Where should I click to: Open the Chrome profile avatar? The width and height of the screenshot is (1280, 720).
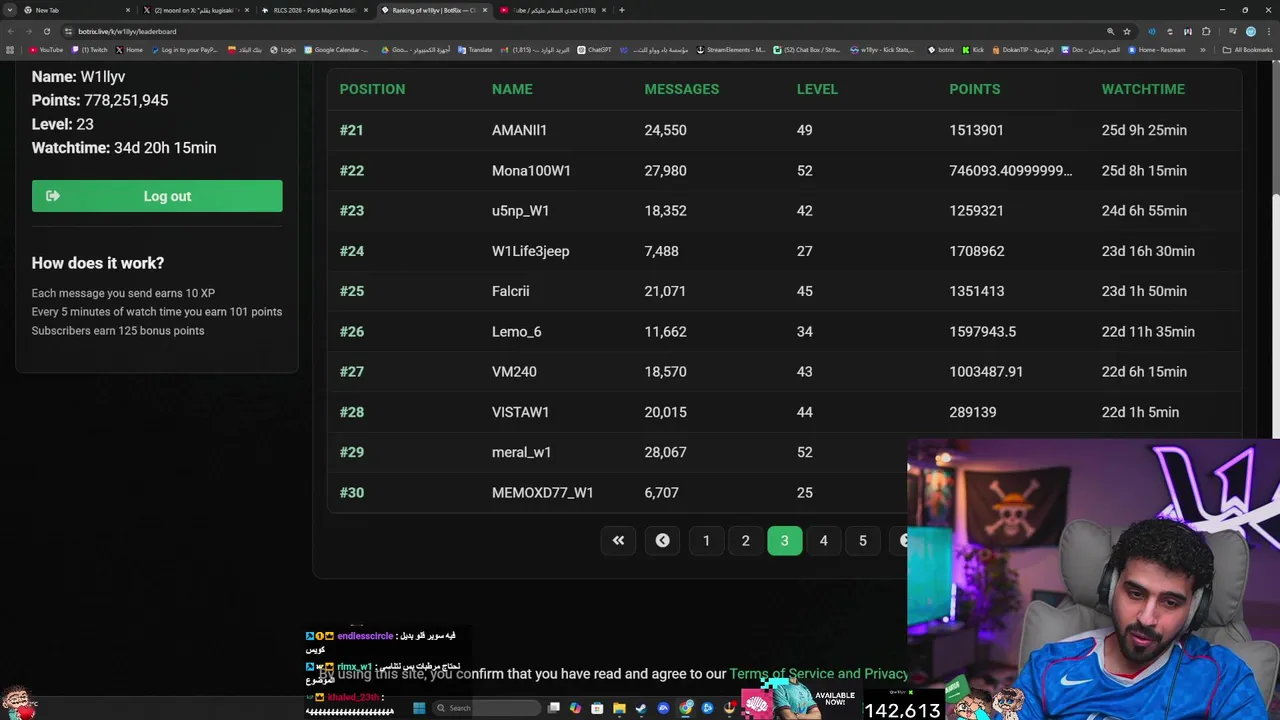click(x=1251, y=31)
